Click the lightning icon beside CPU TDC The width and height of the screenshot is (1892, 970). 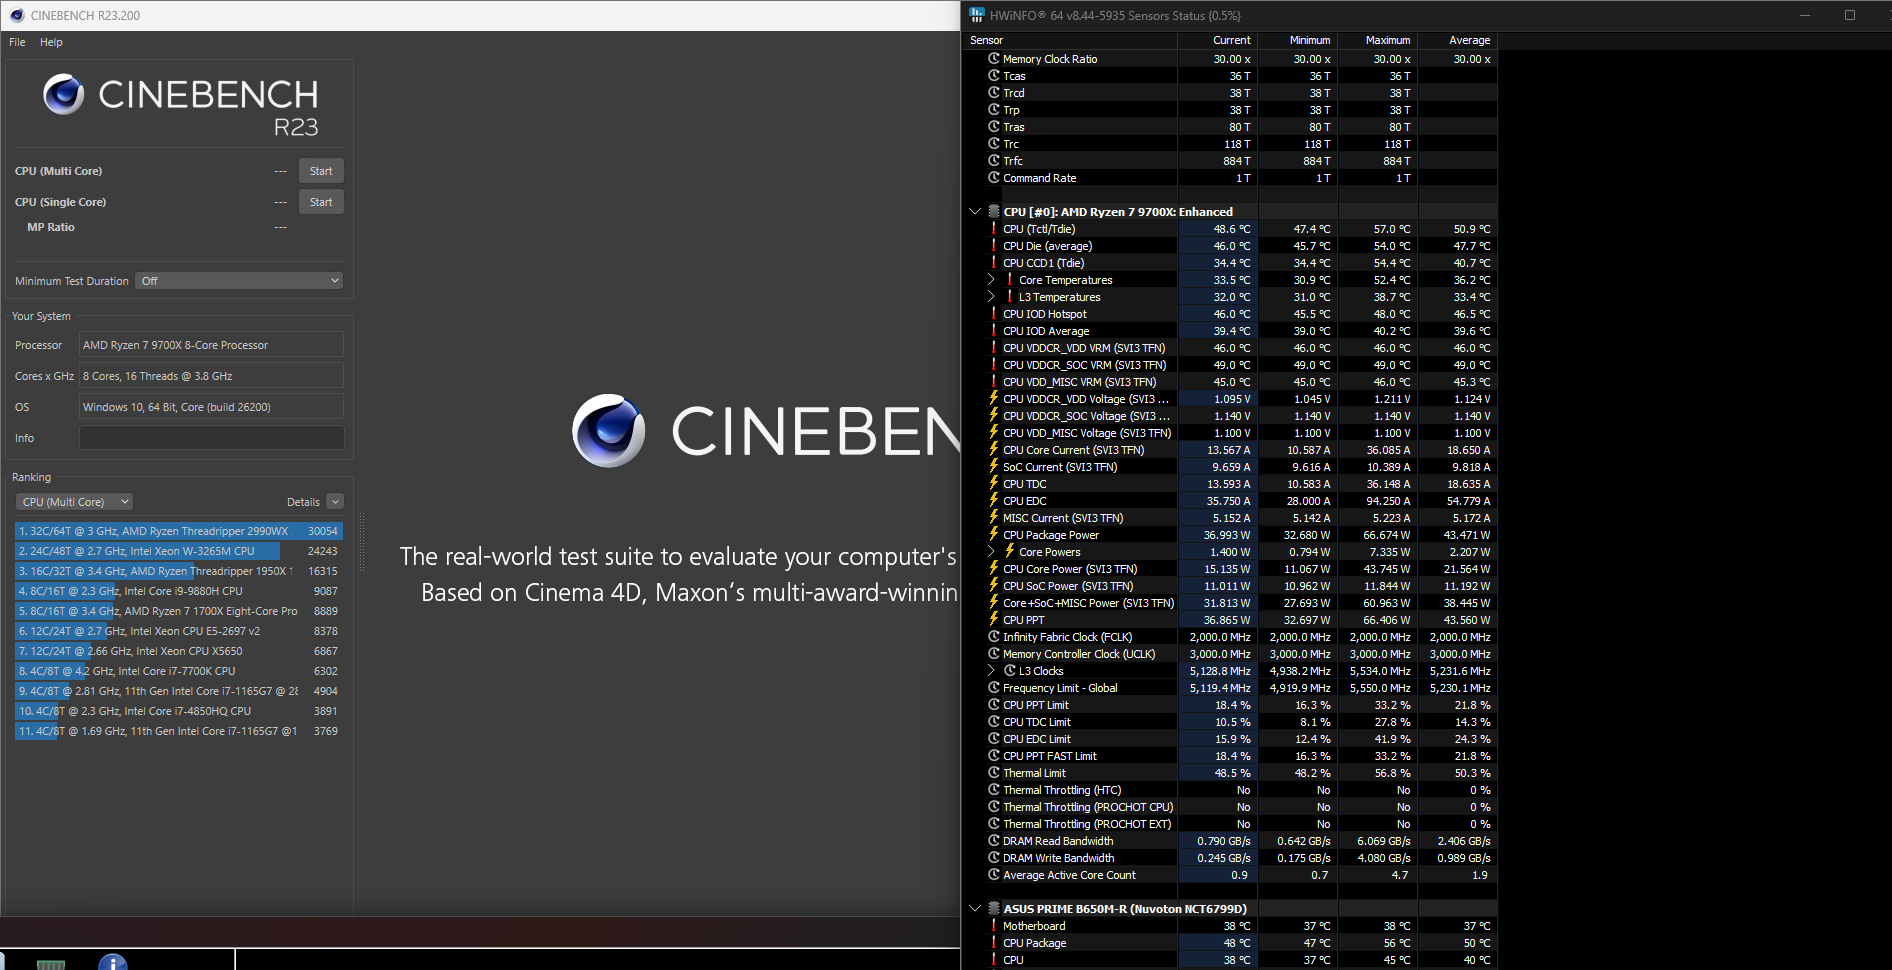point(994,483)
